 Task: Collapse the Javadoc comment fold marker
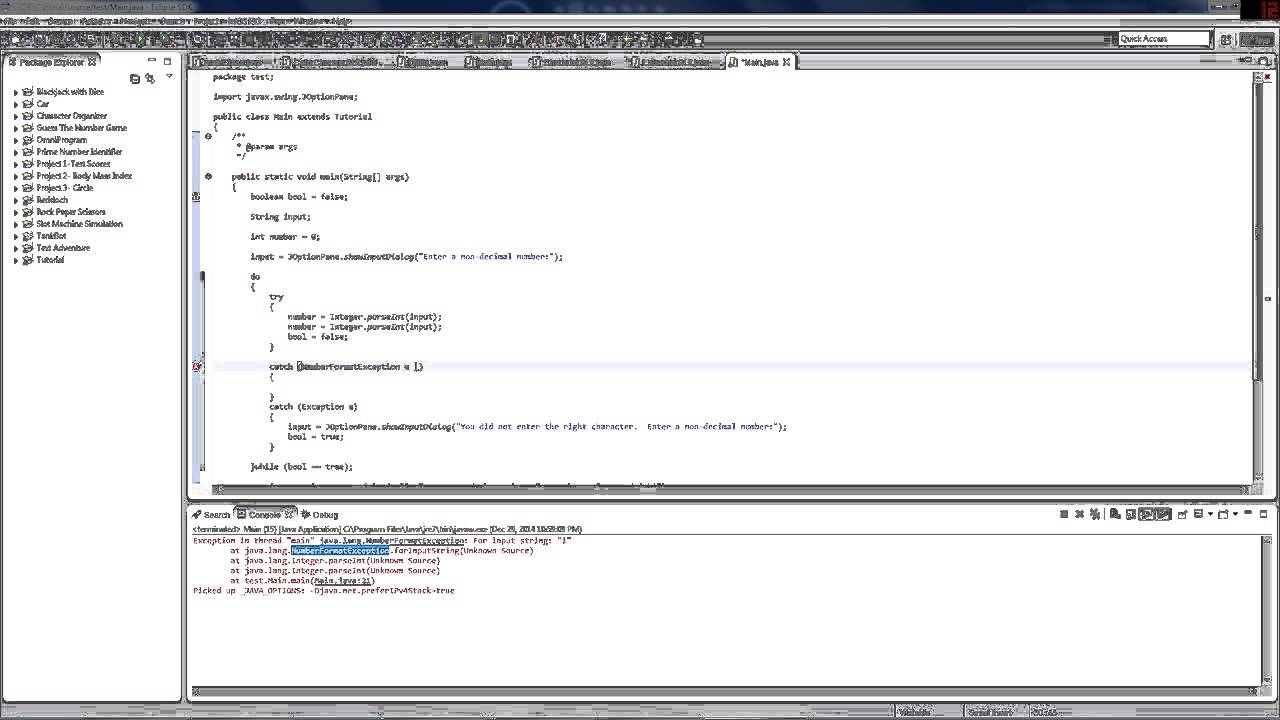tap(208, 136)
